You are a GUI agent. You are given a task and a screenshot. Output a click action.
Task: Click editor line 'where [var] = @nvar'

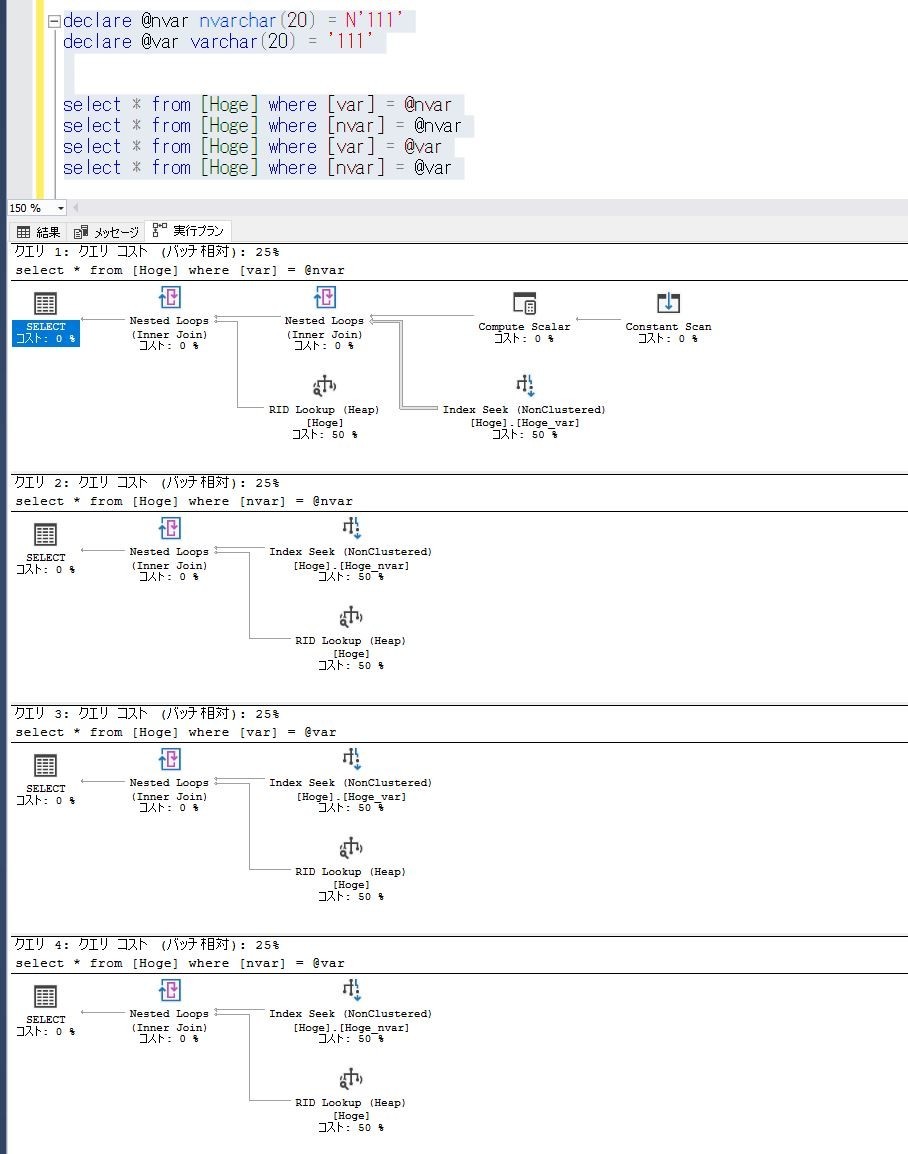(258, 105)
